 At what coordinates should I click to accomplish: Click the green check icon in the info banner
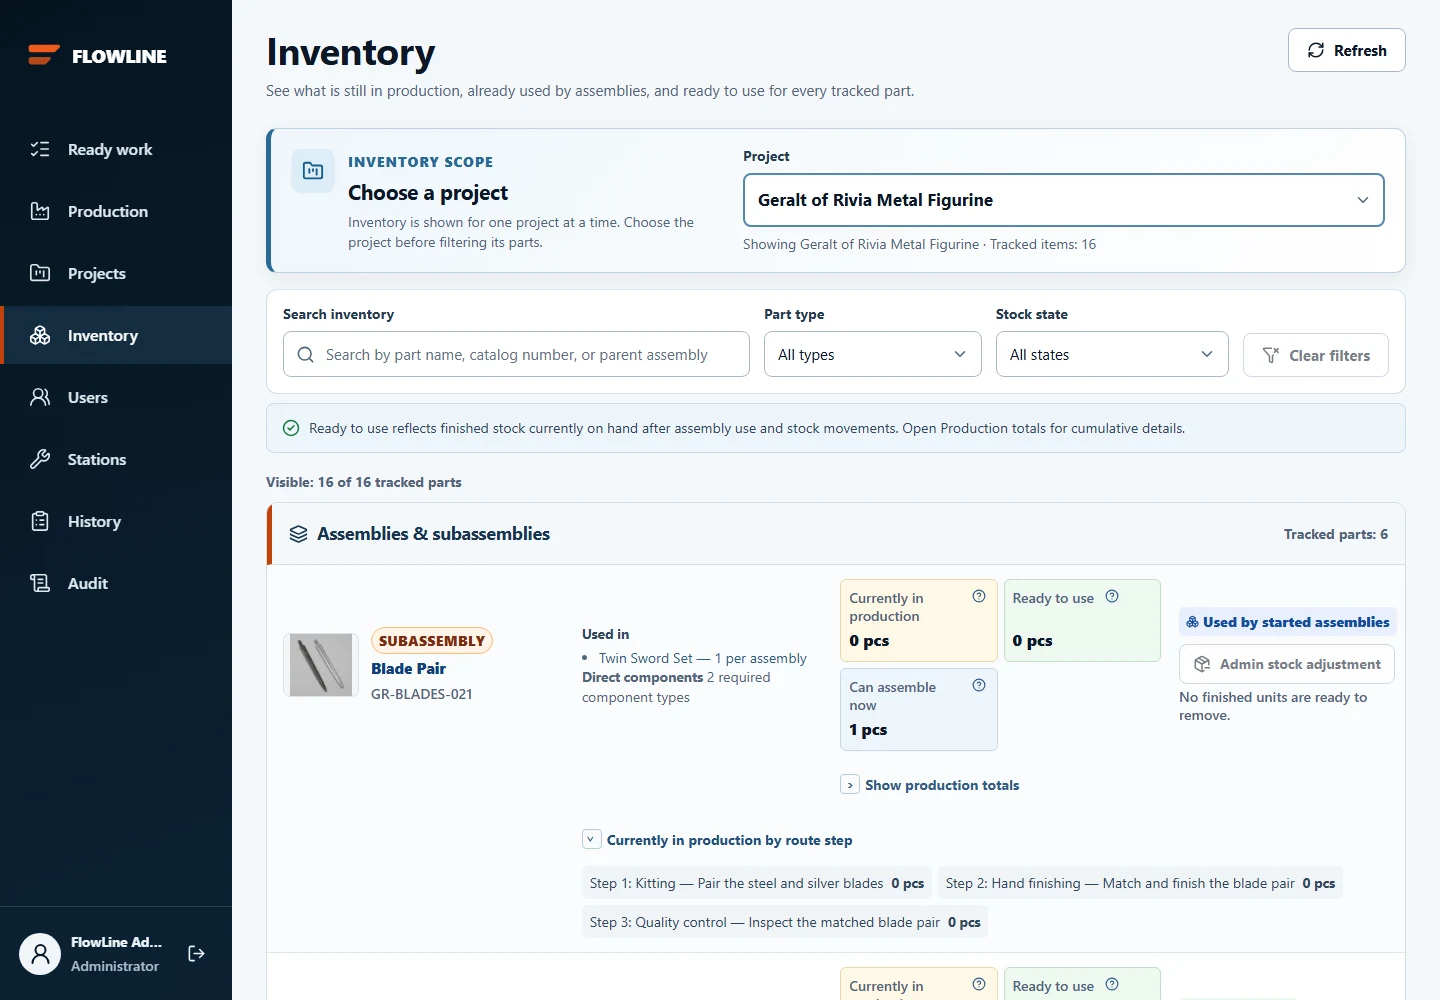click(291, 428)
